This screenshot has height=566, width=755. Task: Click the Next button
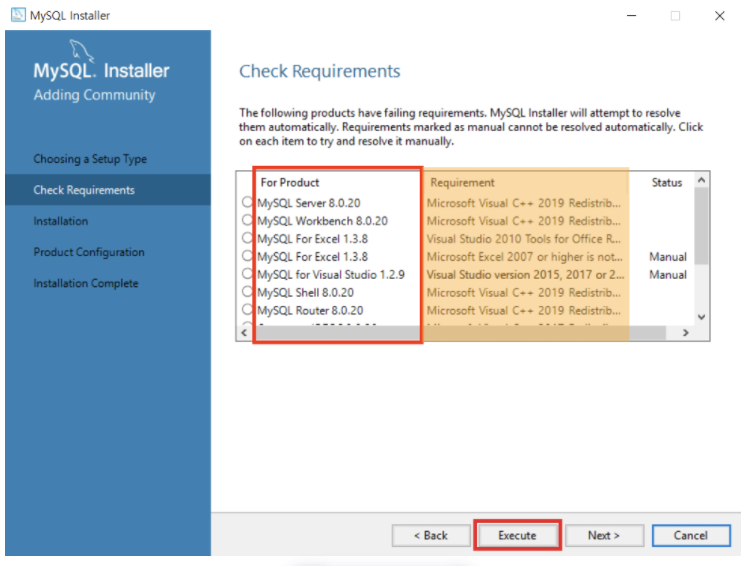(604, 535)
